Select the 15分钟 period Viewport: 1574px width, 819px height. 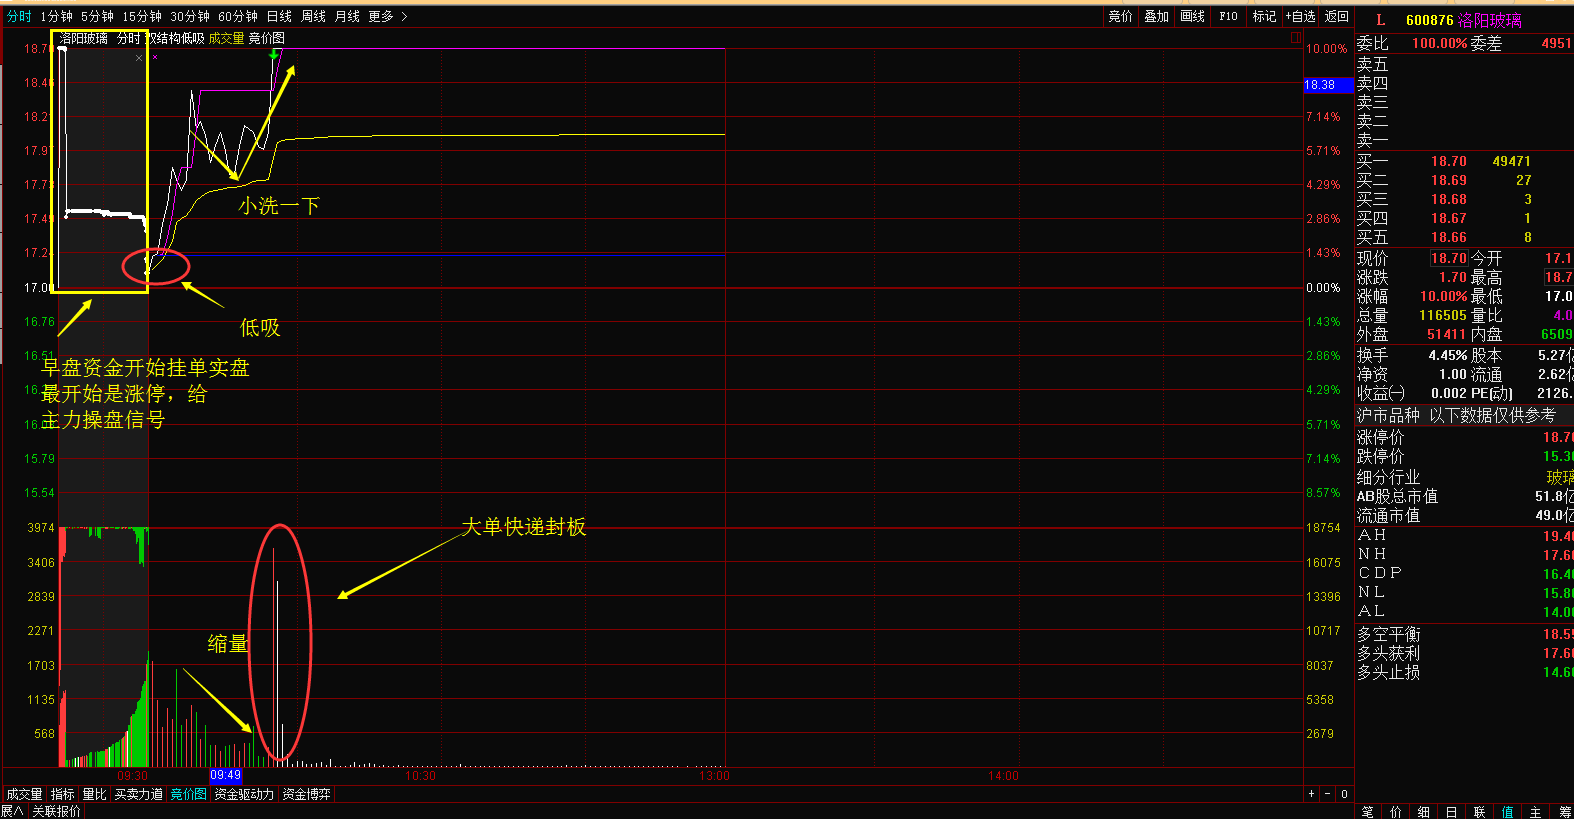click(141, 16)
